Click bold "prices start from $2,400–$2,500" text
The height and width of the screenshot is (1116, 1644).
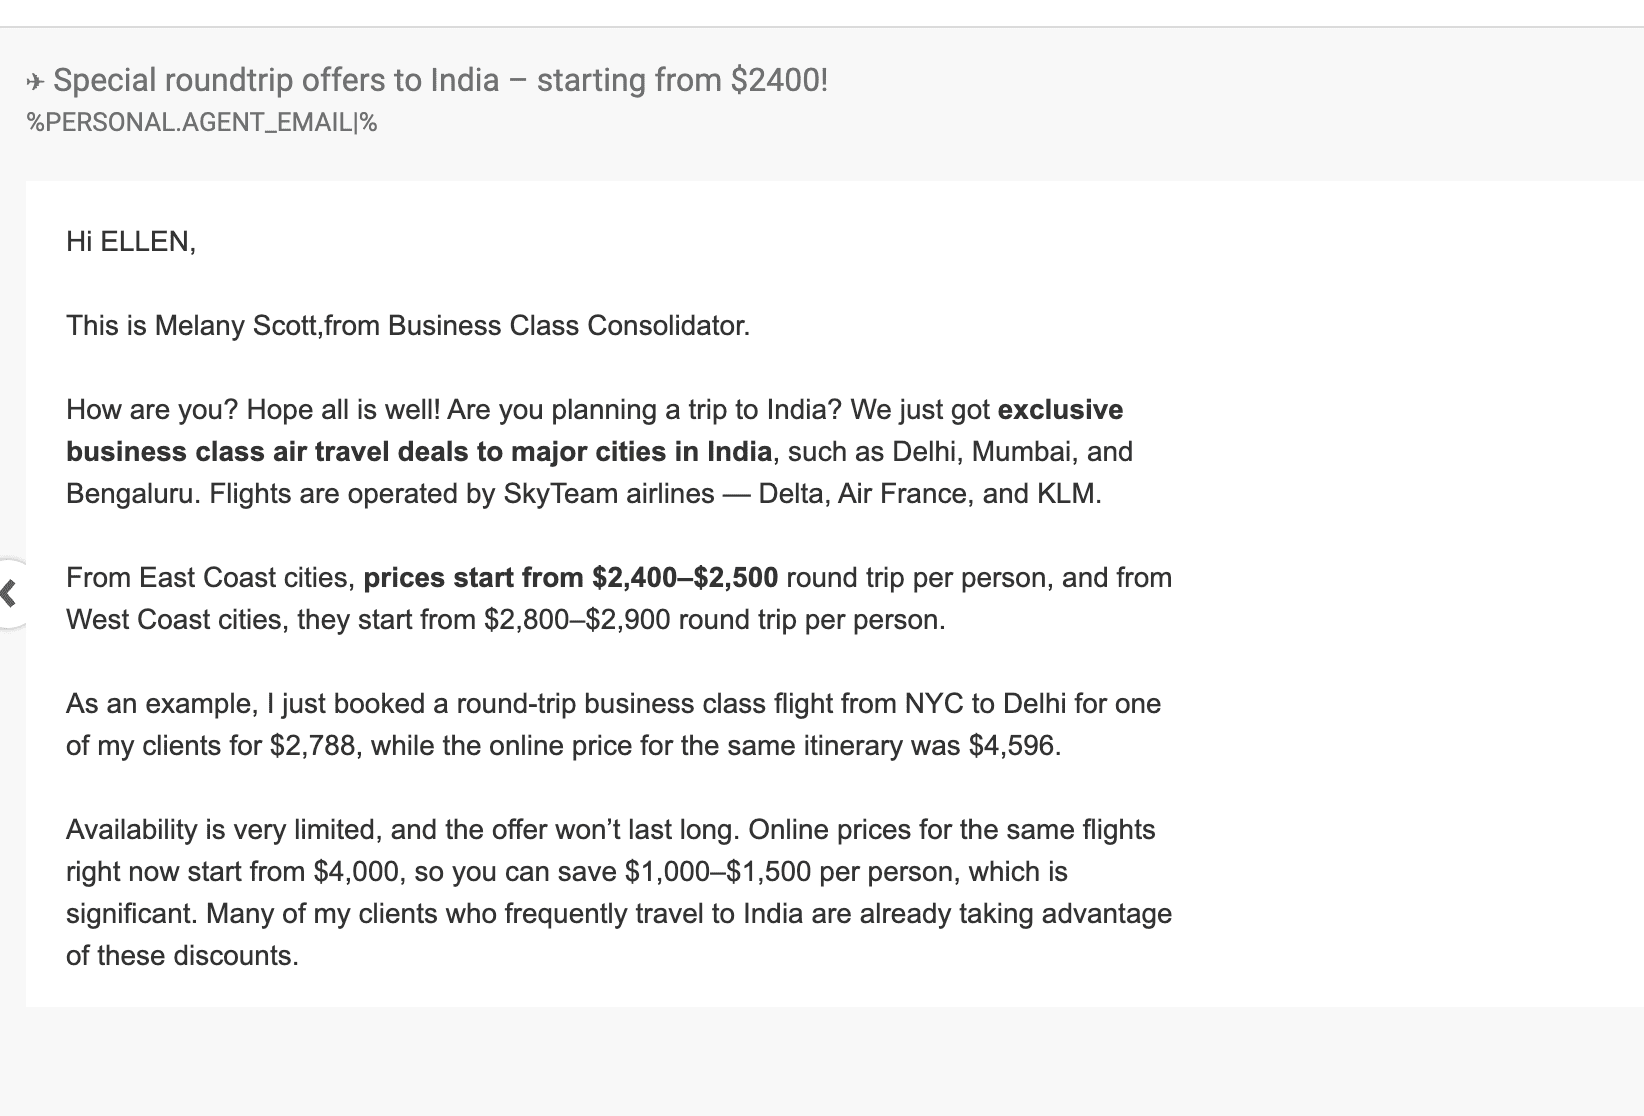570,578
